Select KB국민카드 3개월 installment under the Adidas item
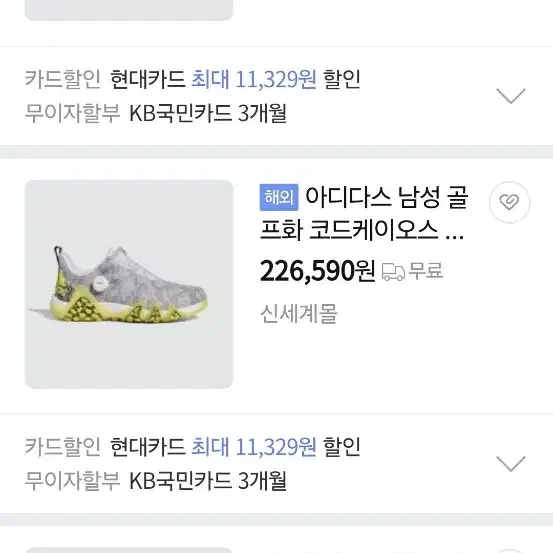The image size is (553, 553). pos(208,481)
